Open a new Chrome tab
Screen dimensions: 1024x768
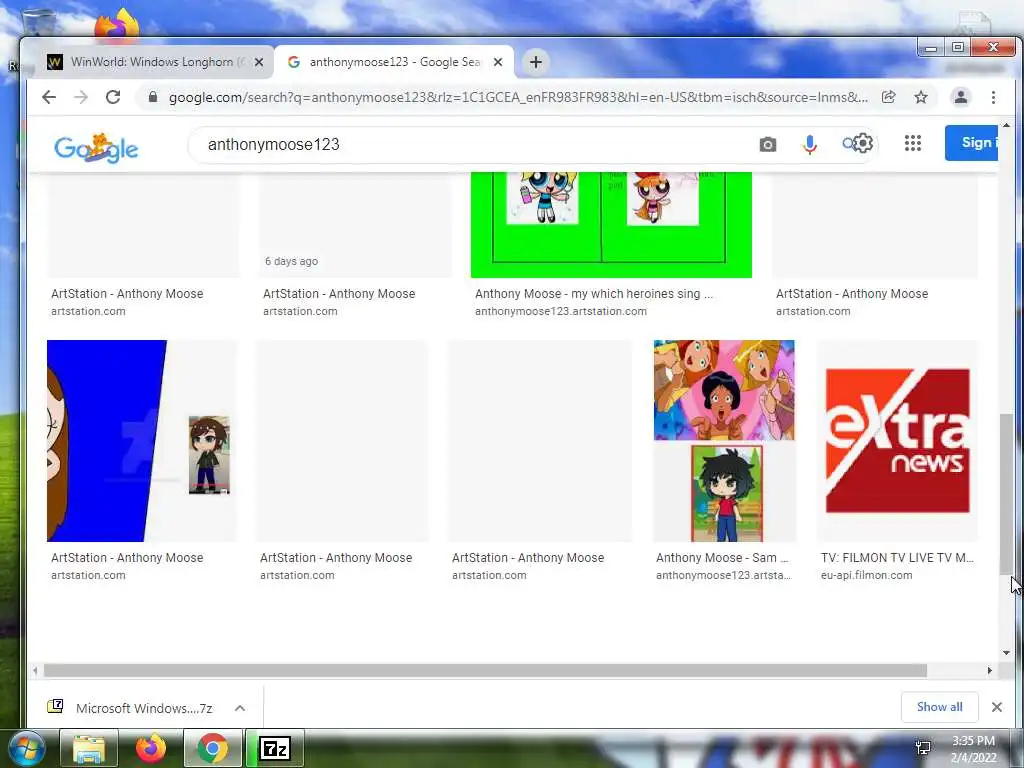point(536,62)
